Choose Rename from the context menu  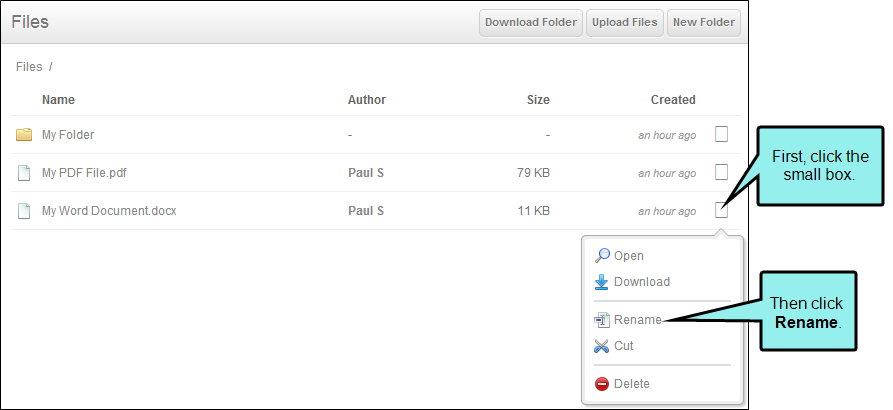point(637,320)
